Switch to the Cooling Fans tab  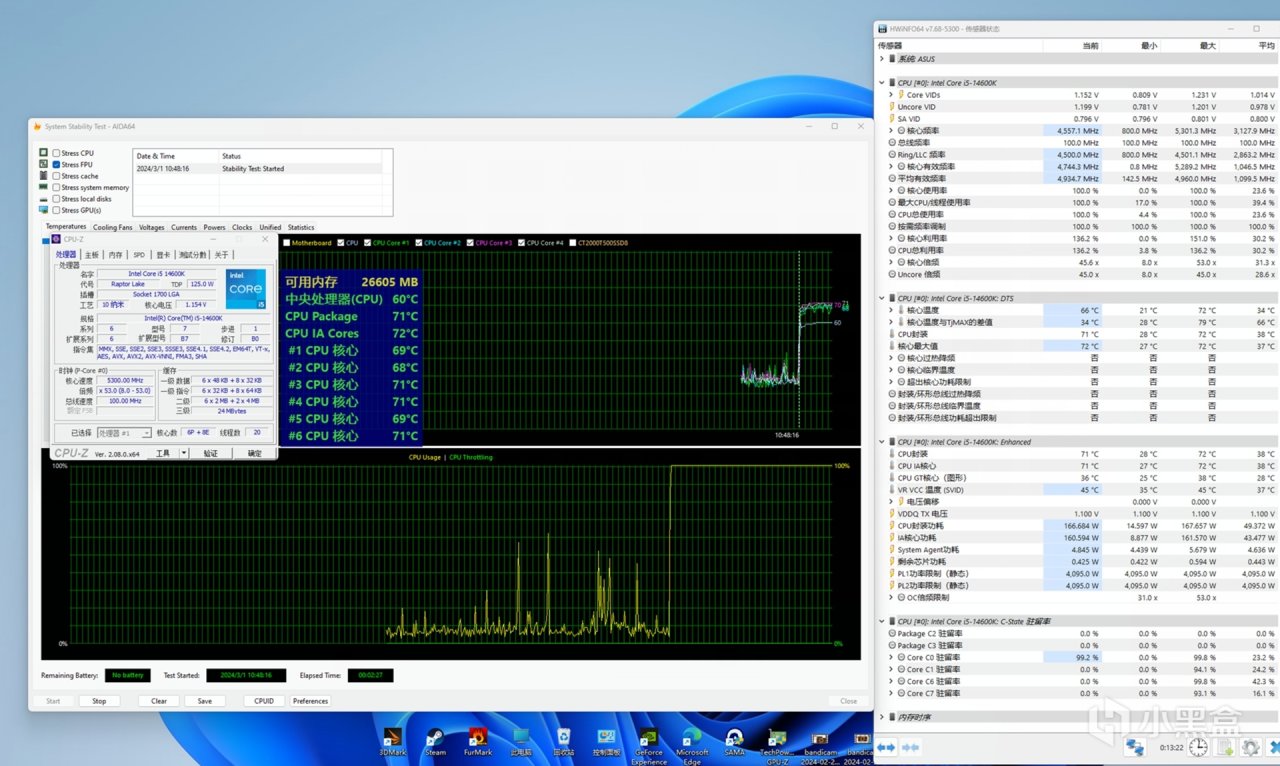coord(112,227)
